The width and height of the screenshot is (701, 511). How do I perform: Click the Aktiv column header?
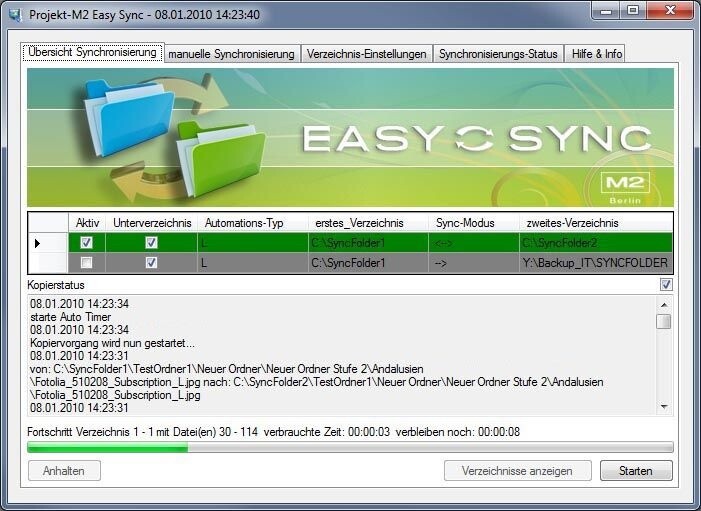point(87,223)
